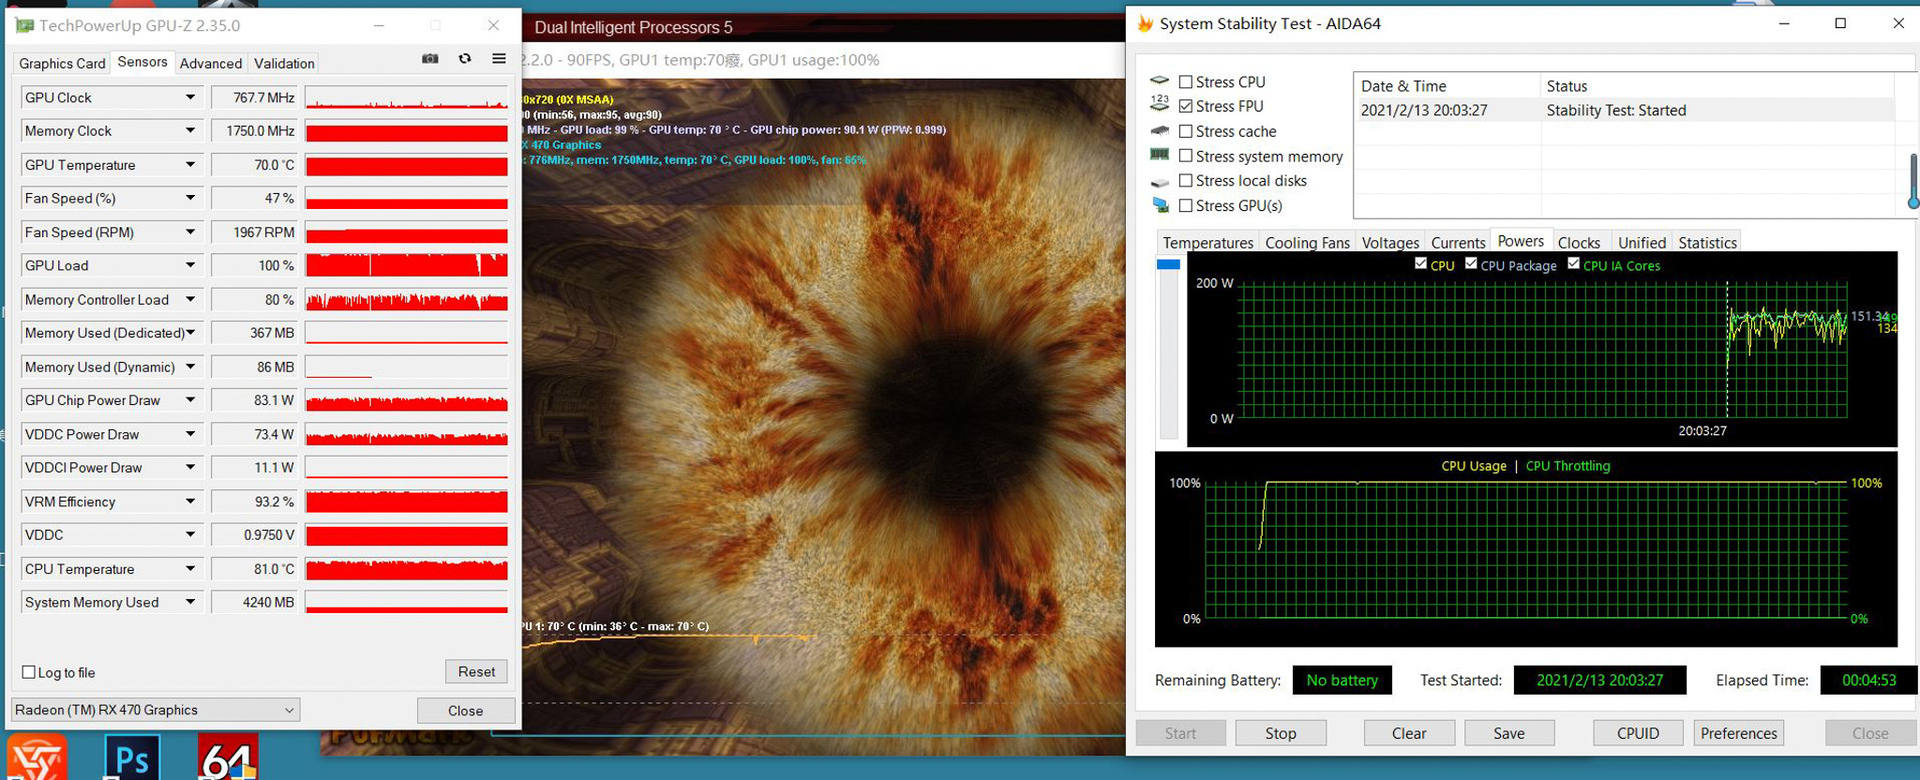Image resolution: width=1920 pixels, height=780 pixels.
Task: Open the Cooling Fans tab
Action: click(x=1307, y=242)
